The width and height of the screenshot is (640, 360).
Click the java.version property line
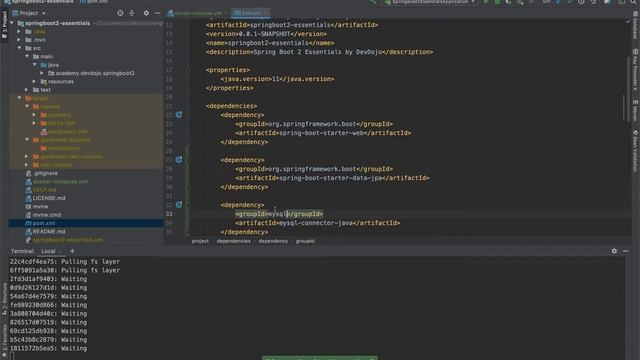point(277,79)
